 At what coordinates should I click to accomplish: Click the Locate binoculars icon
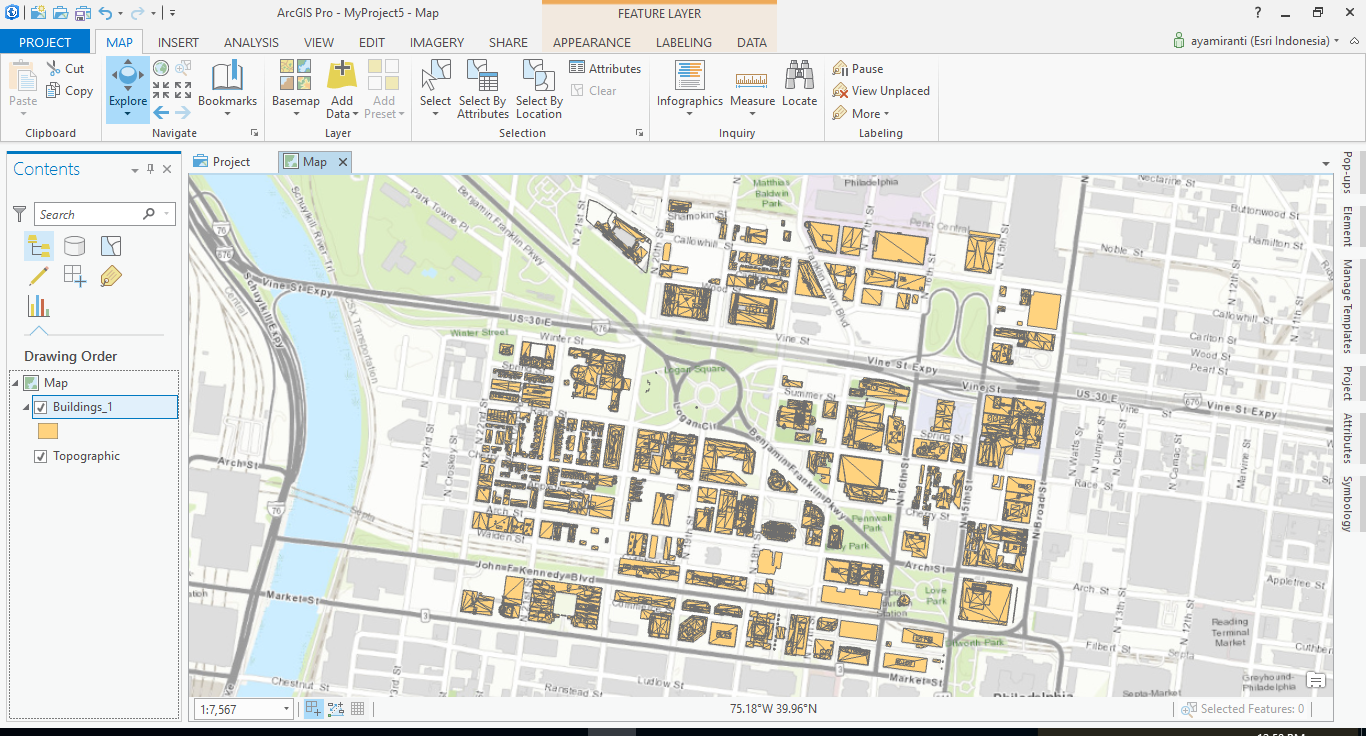pos(799,75)
